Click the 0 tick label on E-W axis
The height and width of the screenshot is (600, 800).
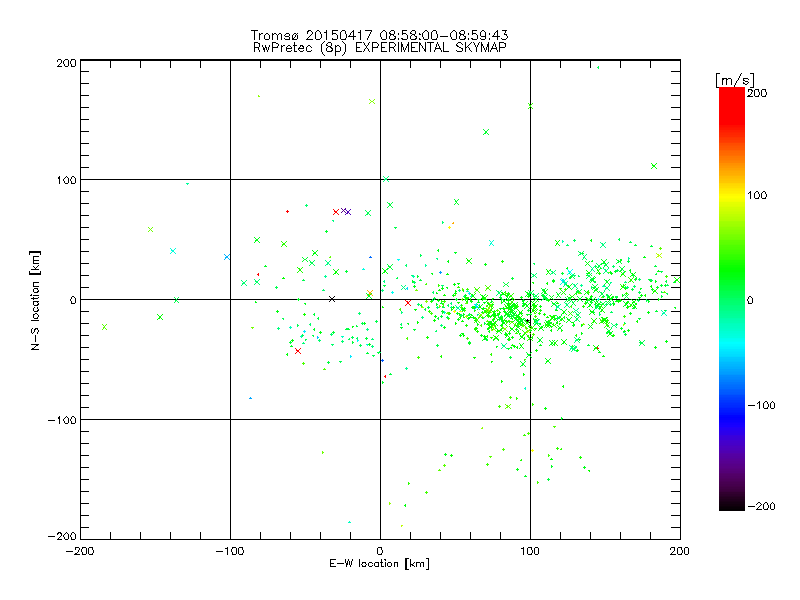pos(380,551)
